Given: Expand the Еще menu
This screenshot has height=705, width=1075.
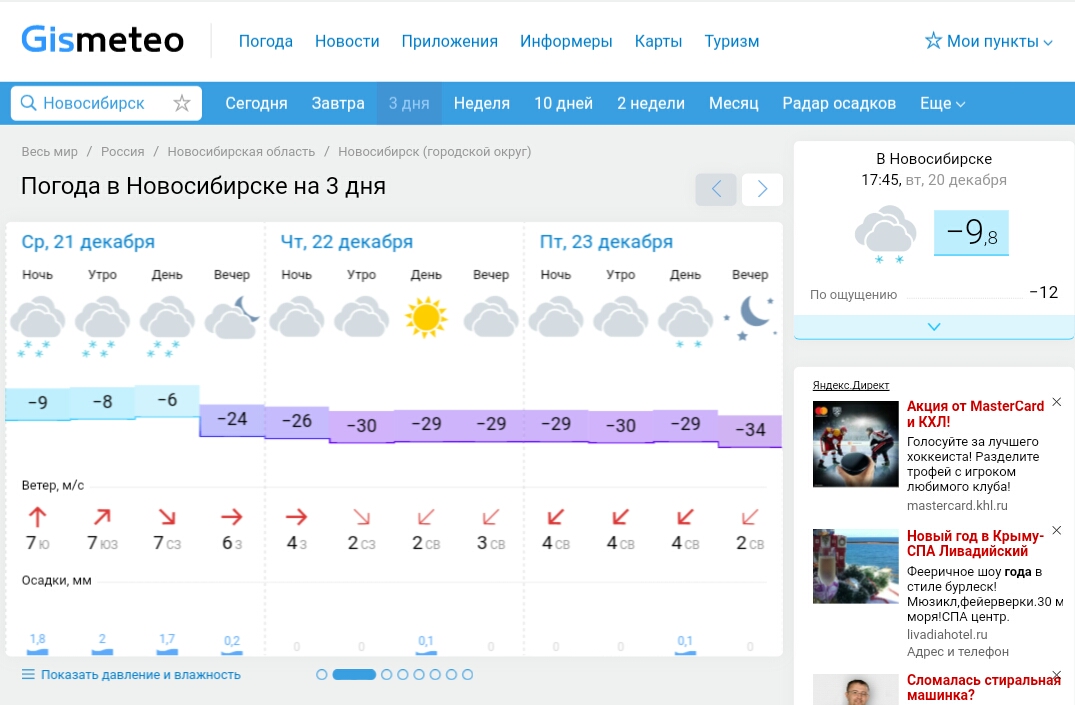Looking at the screenshot, I should coord(942,103).
